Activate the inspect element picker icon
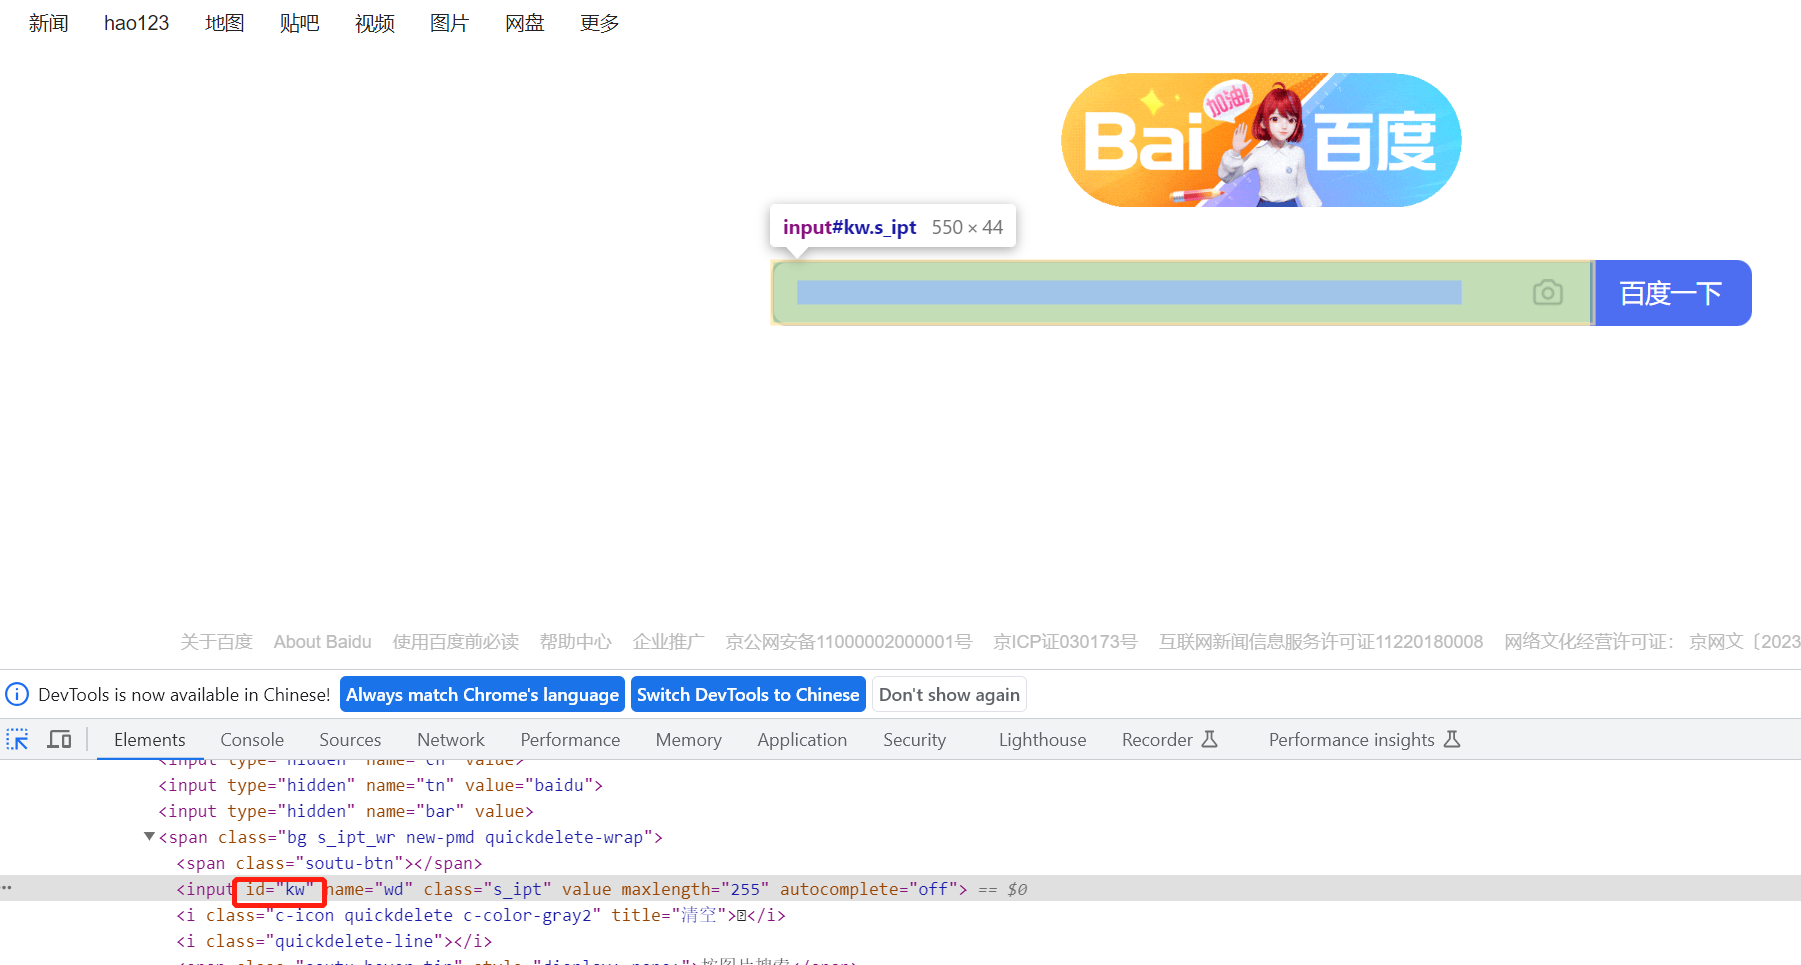Viewport: 1801px width, 965px height. 18,740
